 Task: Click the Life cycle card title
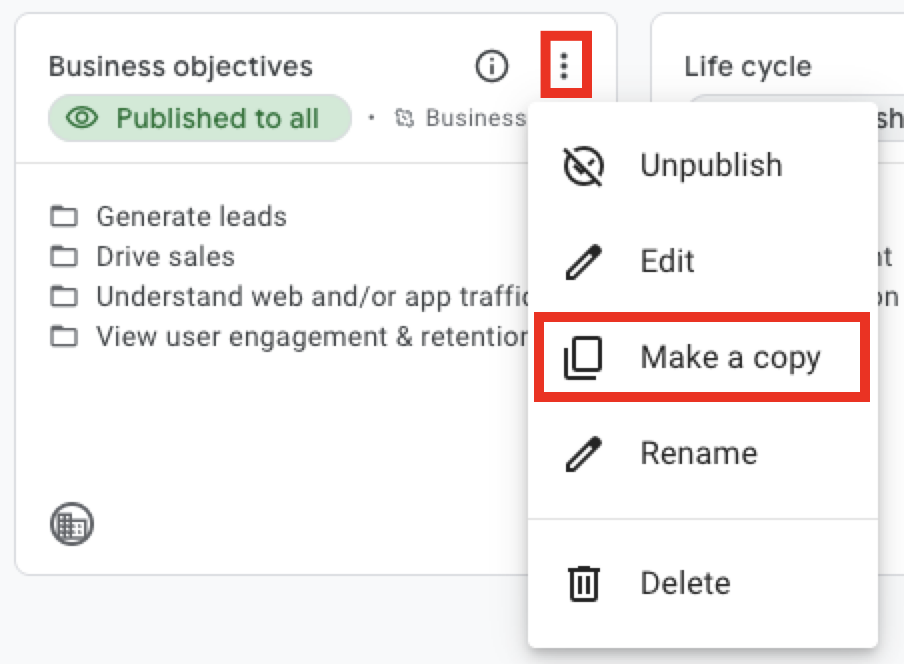(748, 66)
